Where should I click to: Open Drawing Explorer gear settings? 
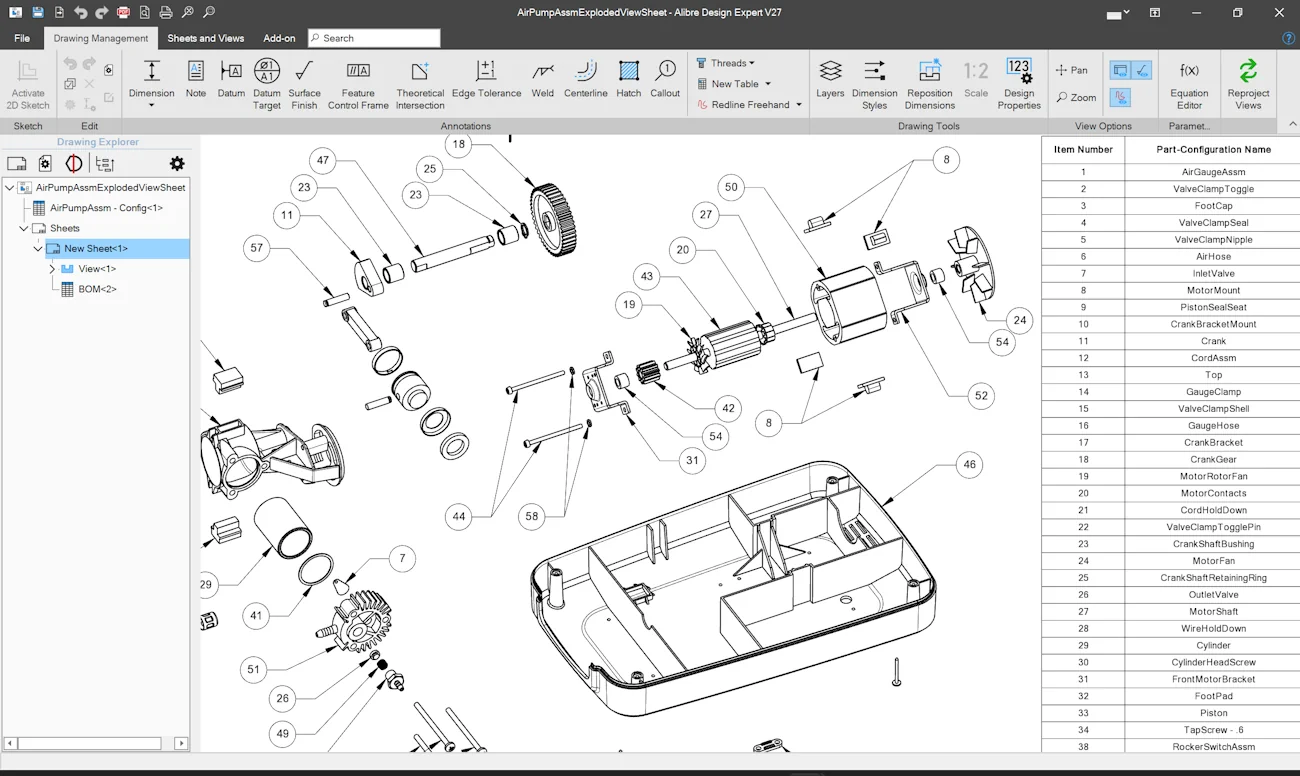pyautogui.click(x=177, y=164)
